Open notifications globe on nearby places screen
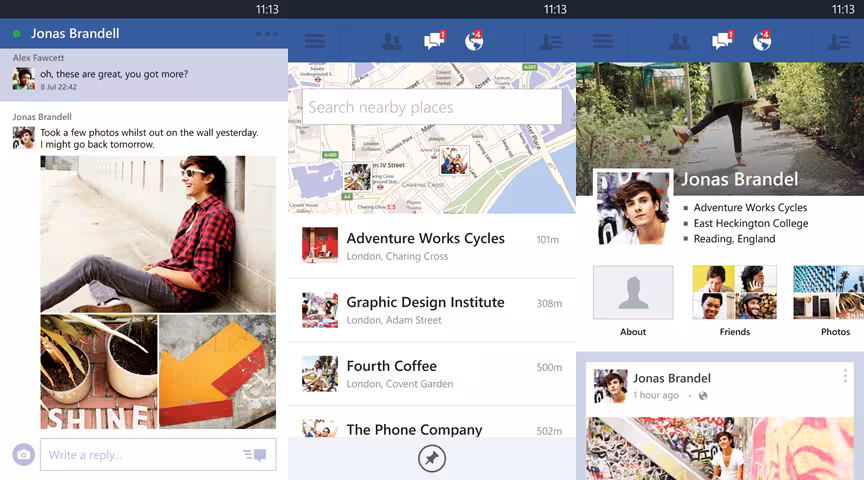Viewport: 864px width, 480px height. (474, 40)
